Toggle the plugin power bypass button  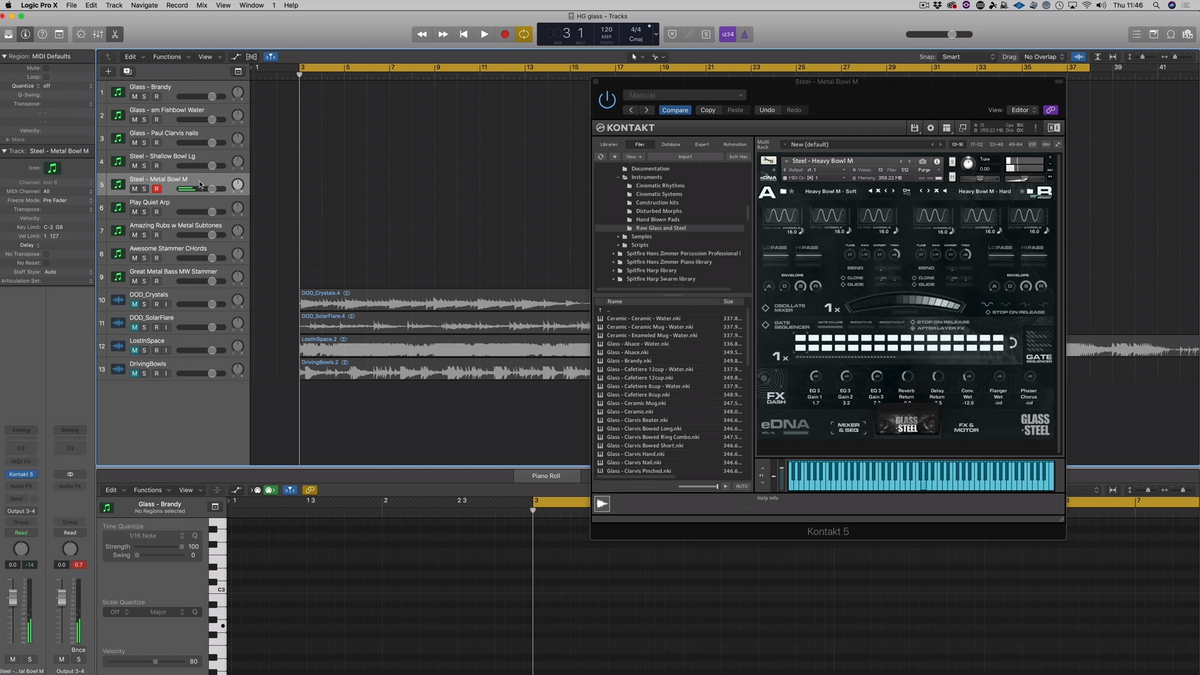pyautogui.click(x=607, y=100)
